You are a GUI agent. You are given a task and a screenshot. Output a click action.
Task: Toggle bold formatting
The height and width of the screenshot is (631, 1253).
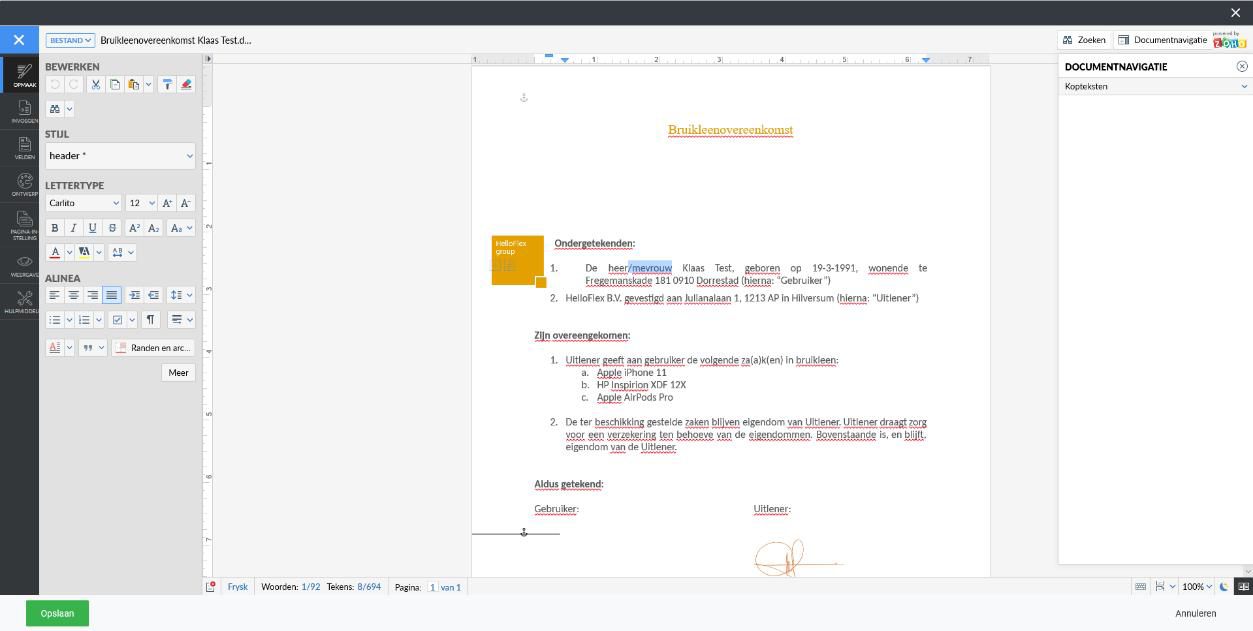click(55, 228)
